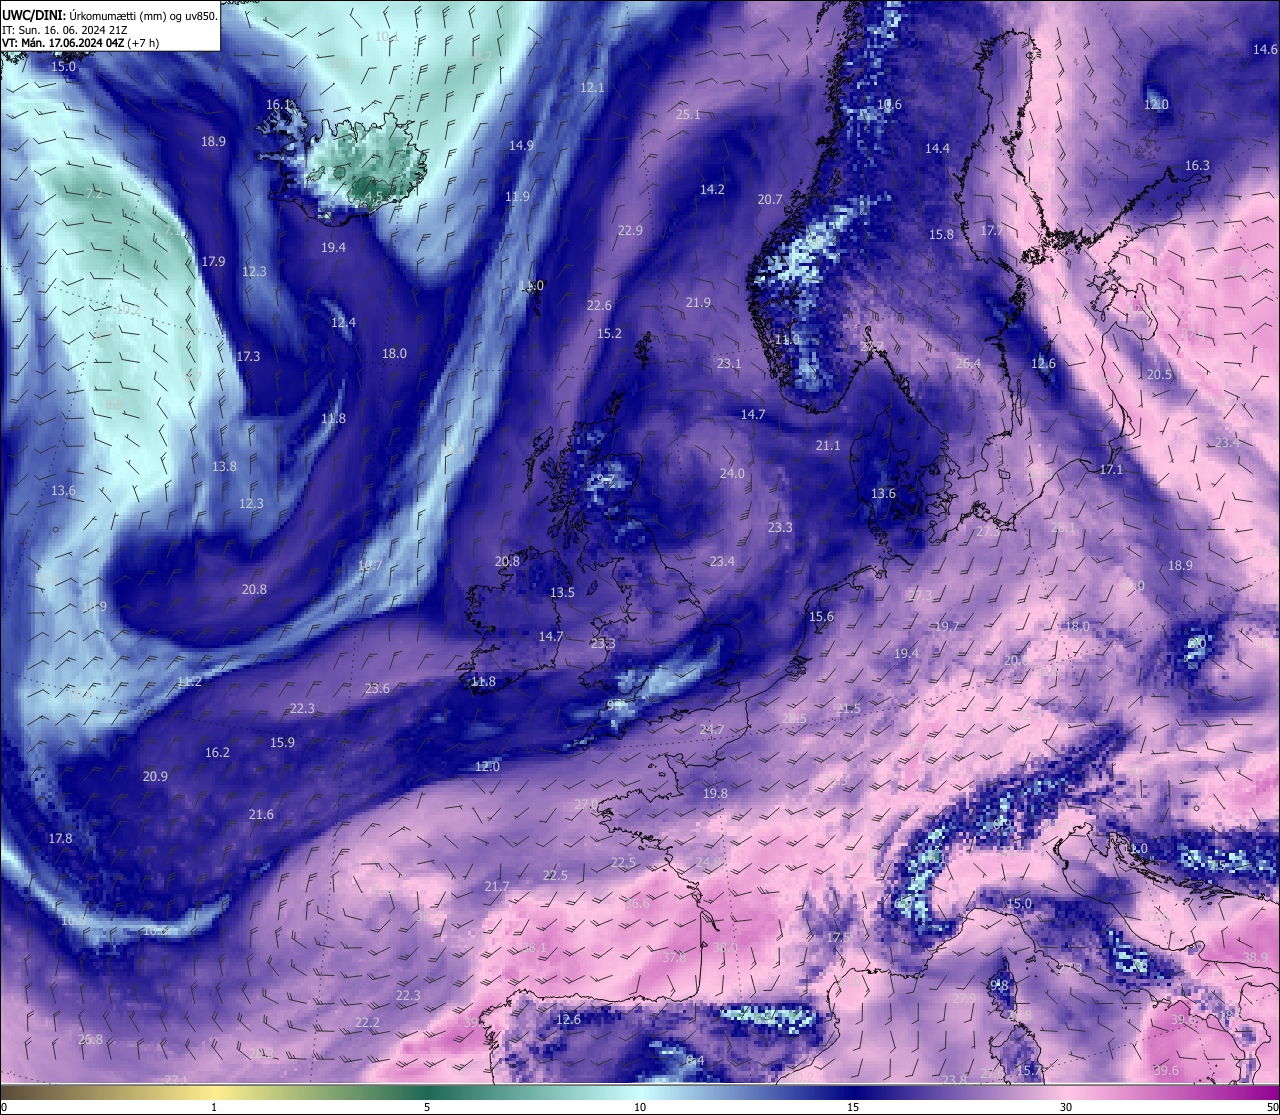Screen dimensions: 1280x1115
Task: Click the 16.1 value near northwest Iceland
Action: [279, 104]
